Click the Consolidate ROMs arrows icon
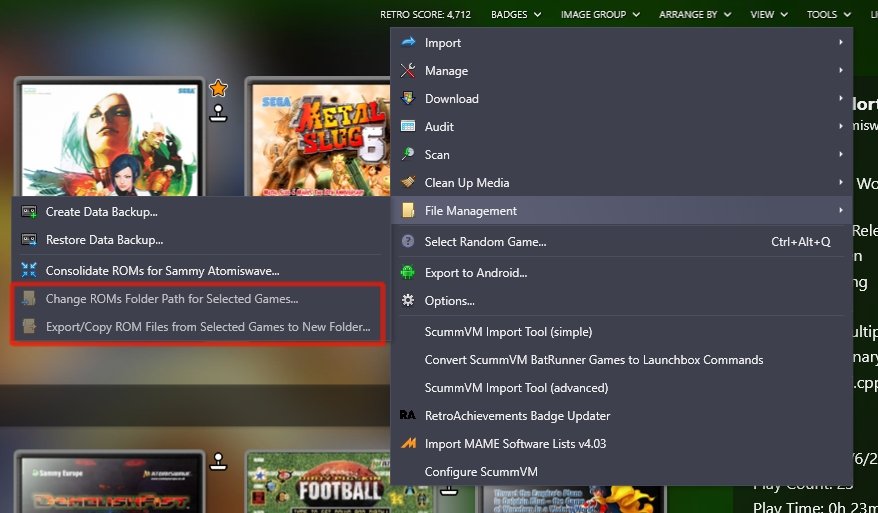This screenshot has height=513, width=878. pos(29,270)
